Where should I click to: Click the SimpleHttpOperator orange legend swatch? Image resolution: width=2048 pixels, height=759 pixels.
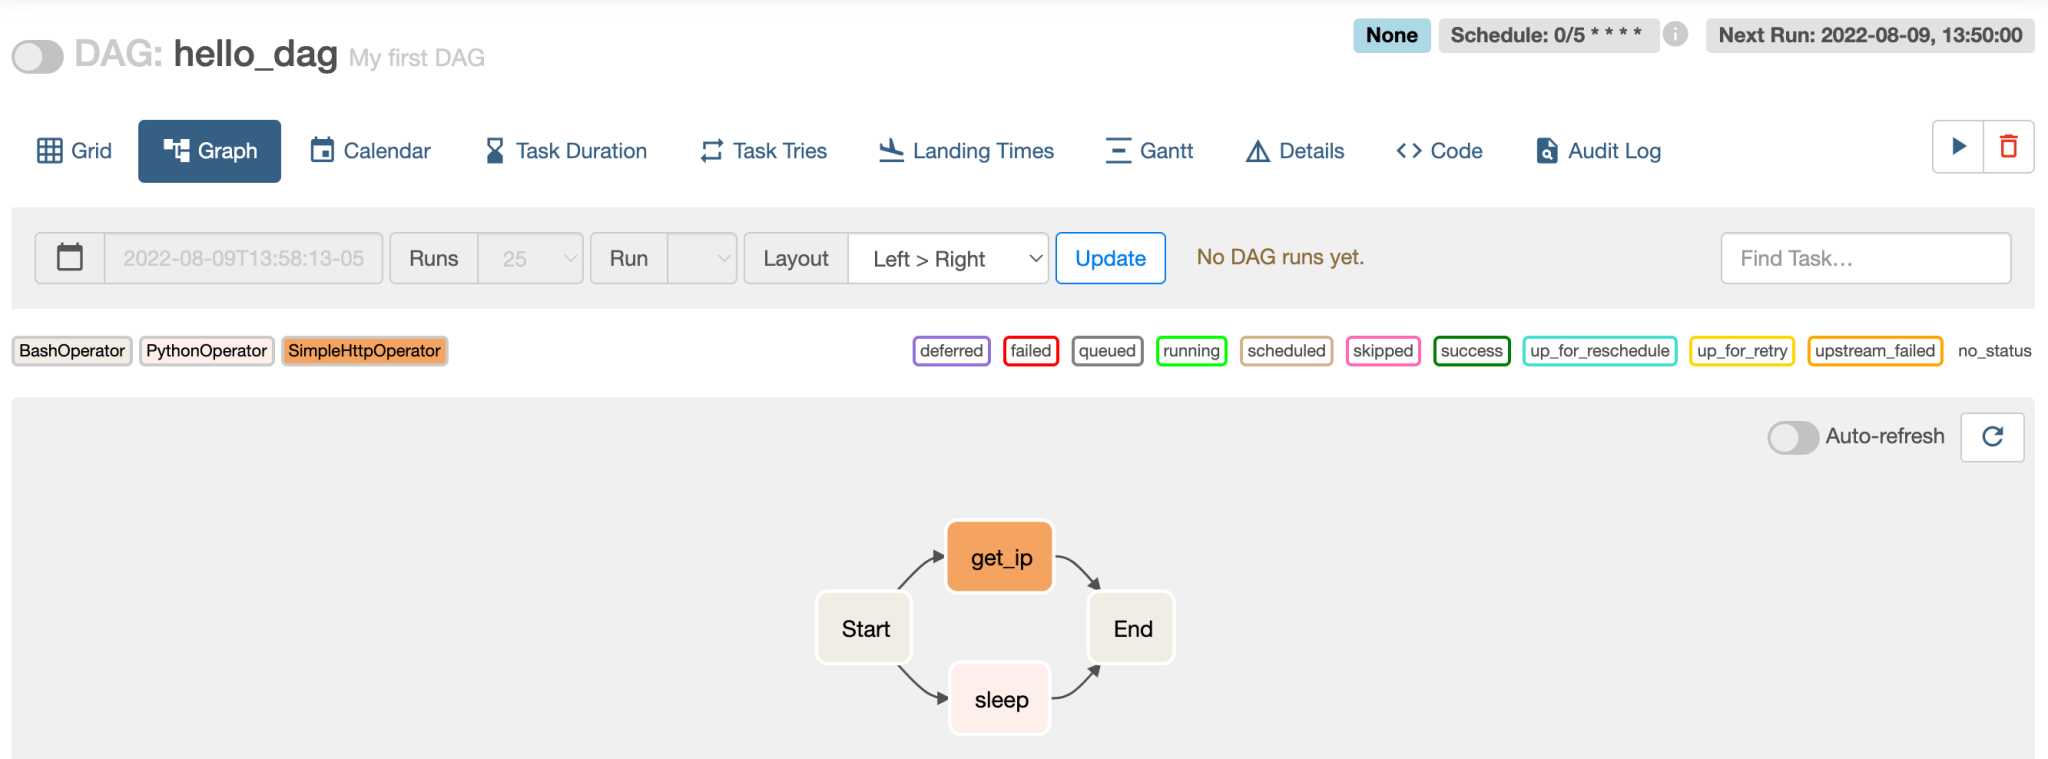[364, 351]
